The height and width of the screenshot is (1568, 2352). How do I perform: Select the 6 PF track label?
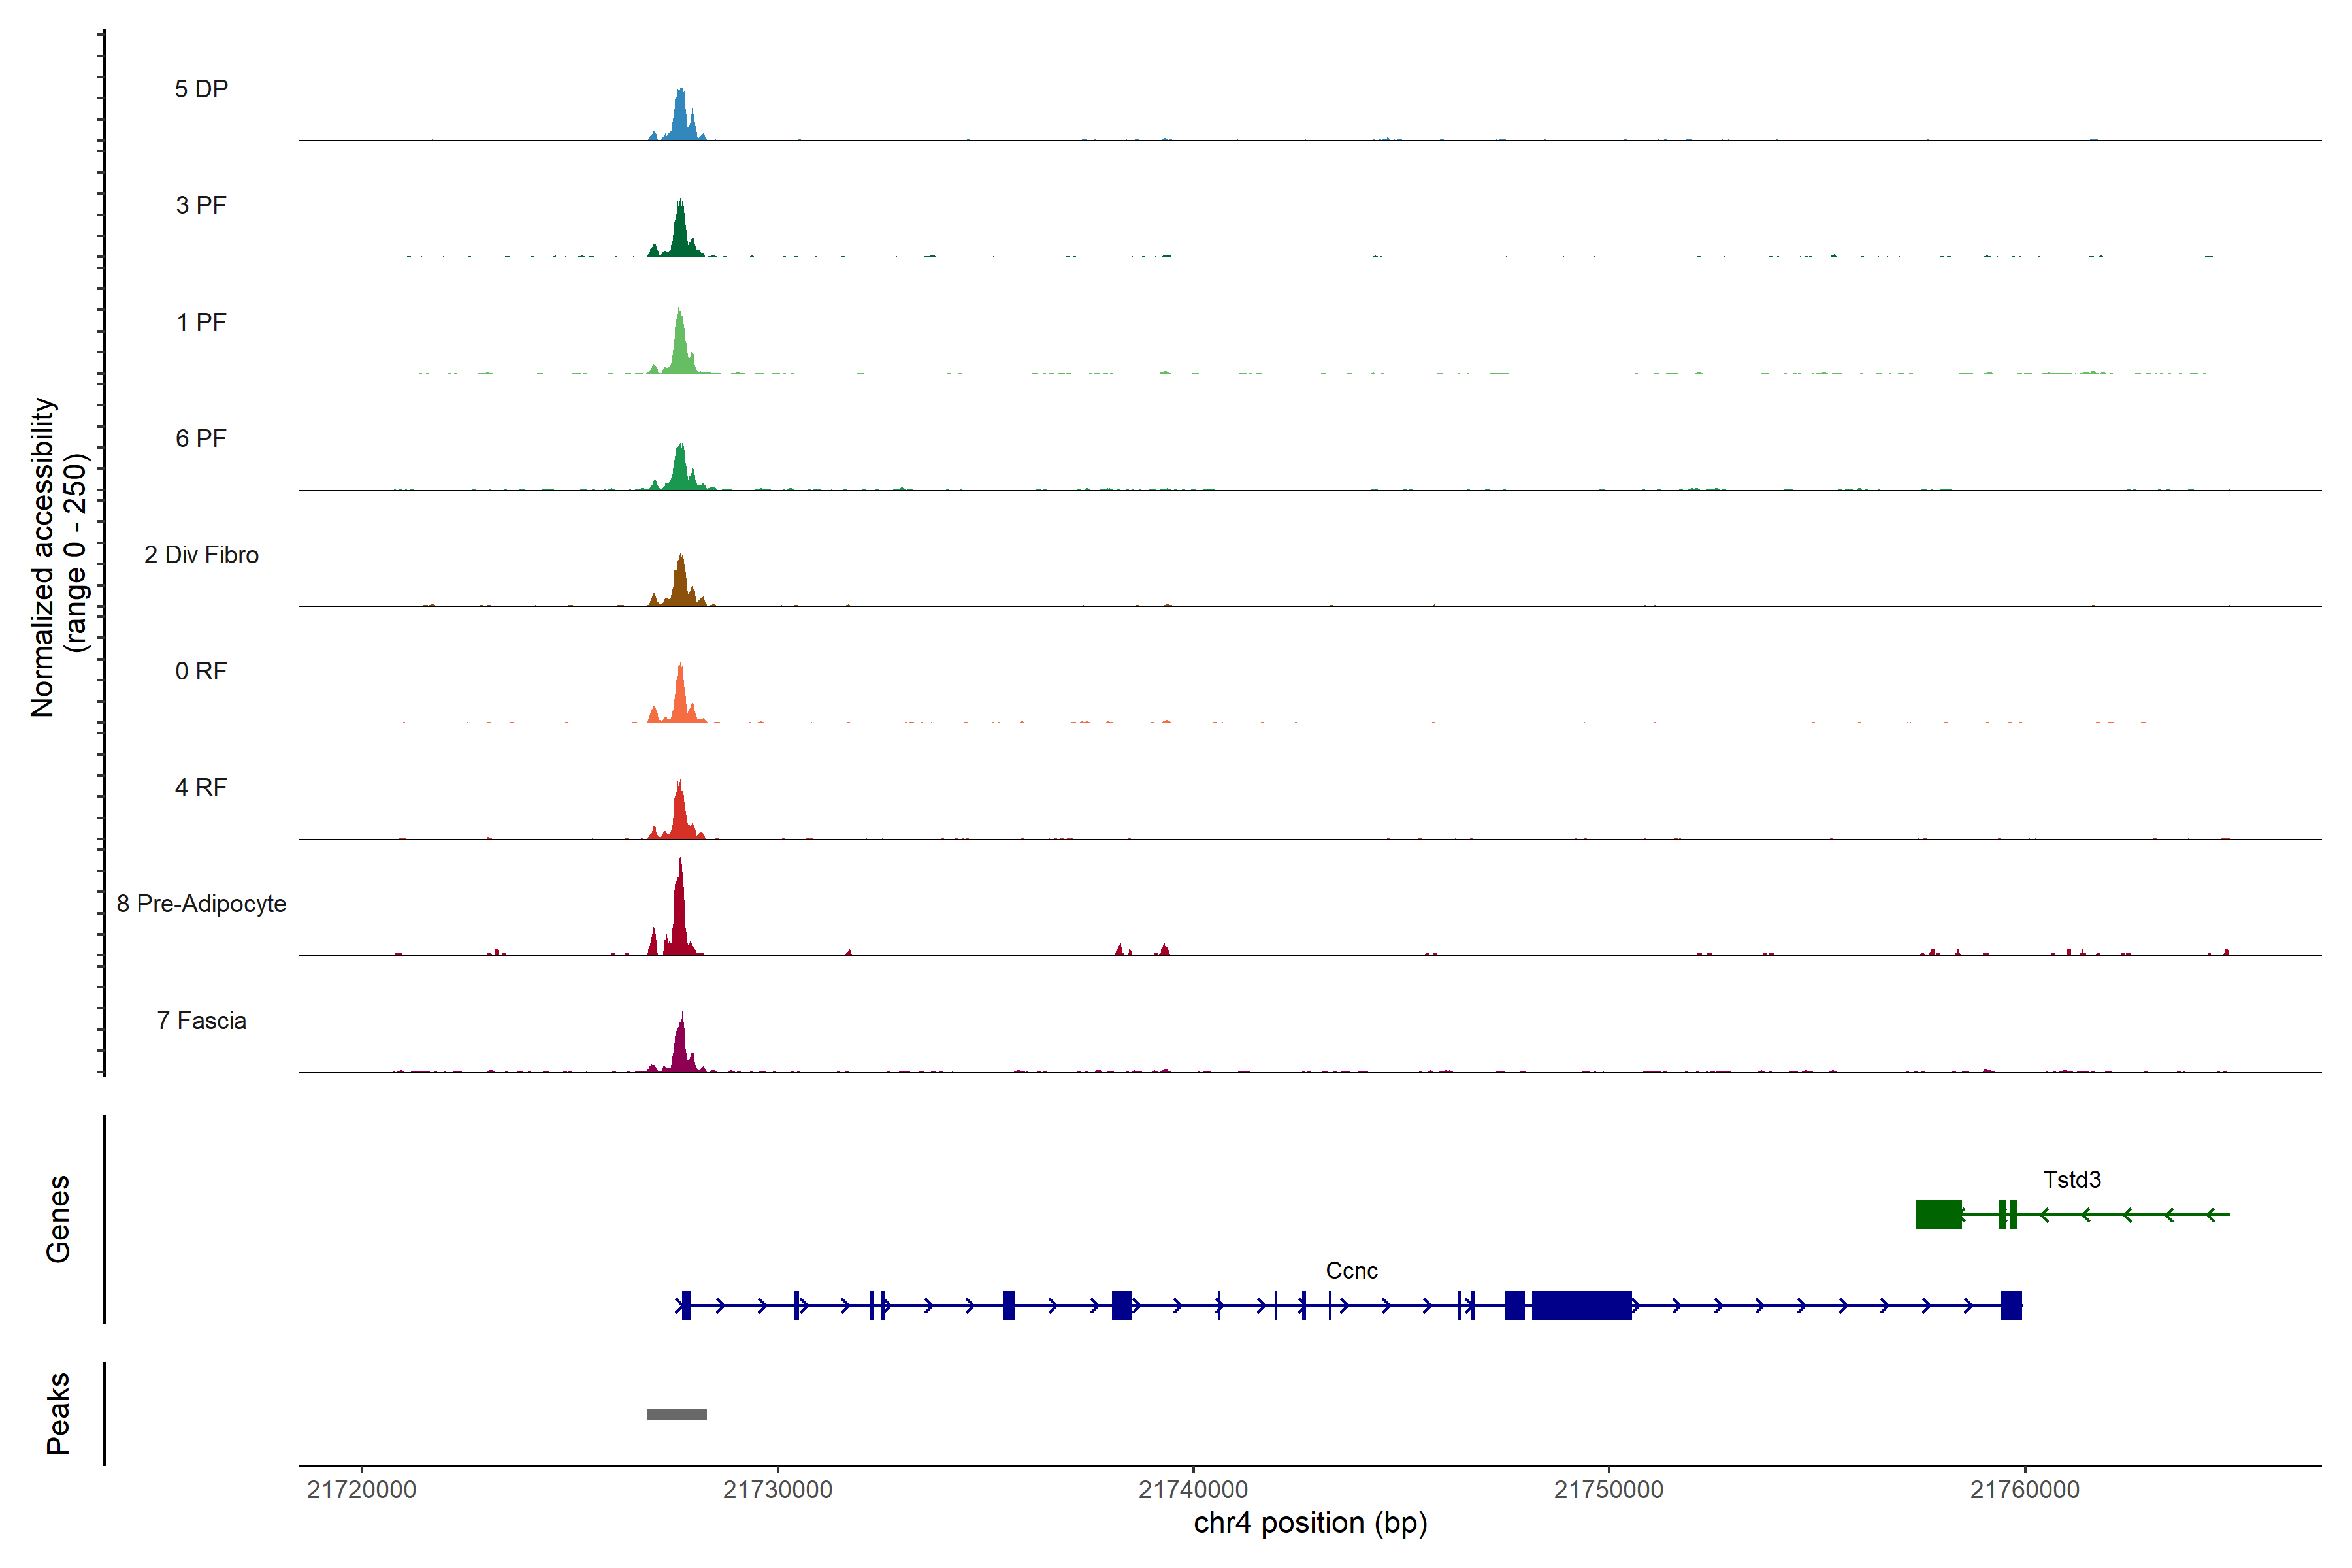click(201, 438)
